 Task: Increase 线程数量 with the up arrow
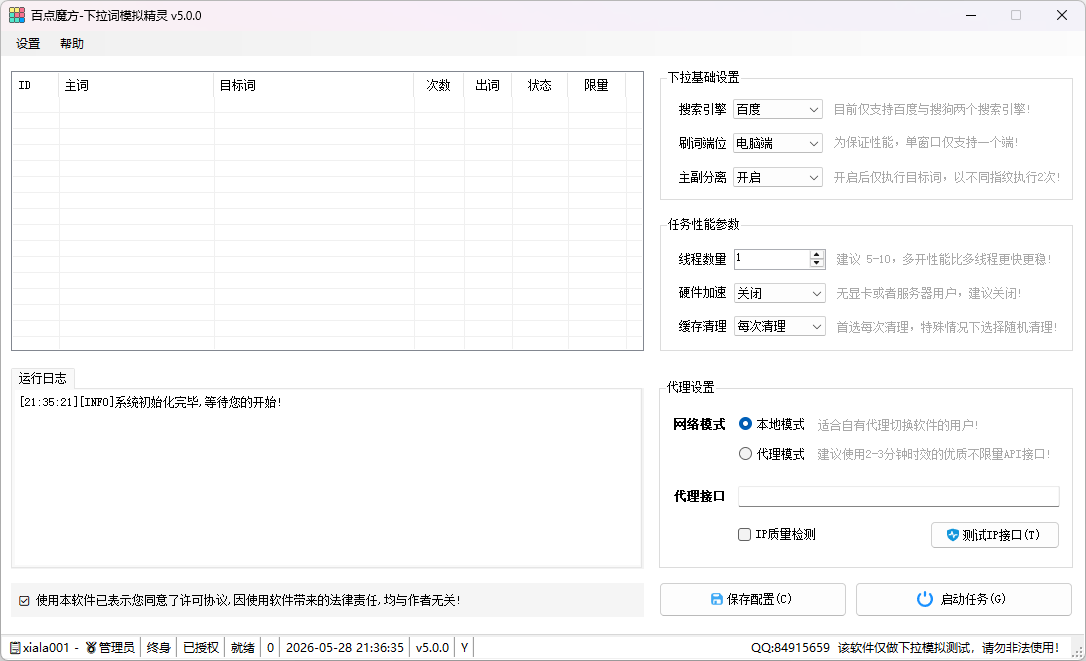tap(817, 254)
